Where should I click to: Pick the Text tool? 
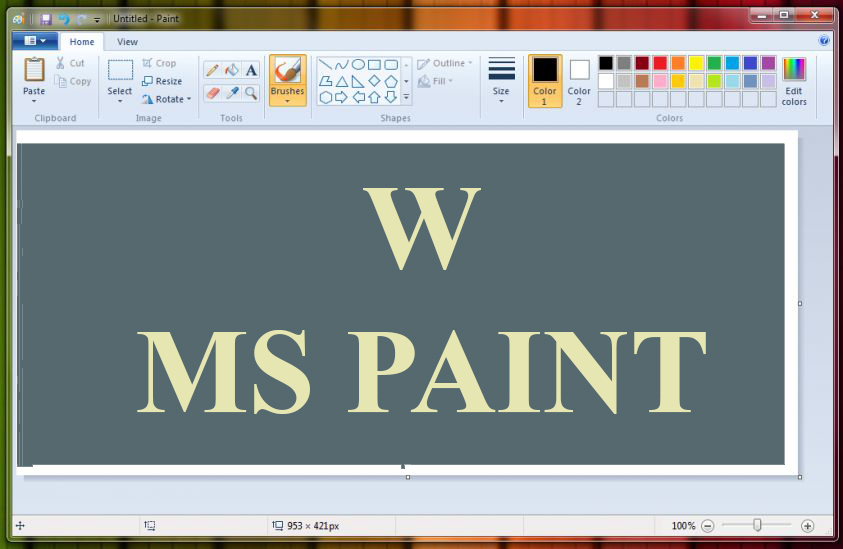[x=250, y=70]
